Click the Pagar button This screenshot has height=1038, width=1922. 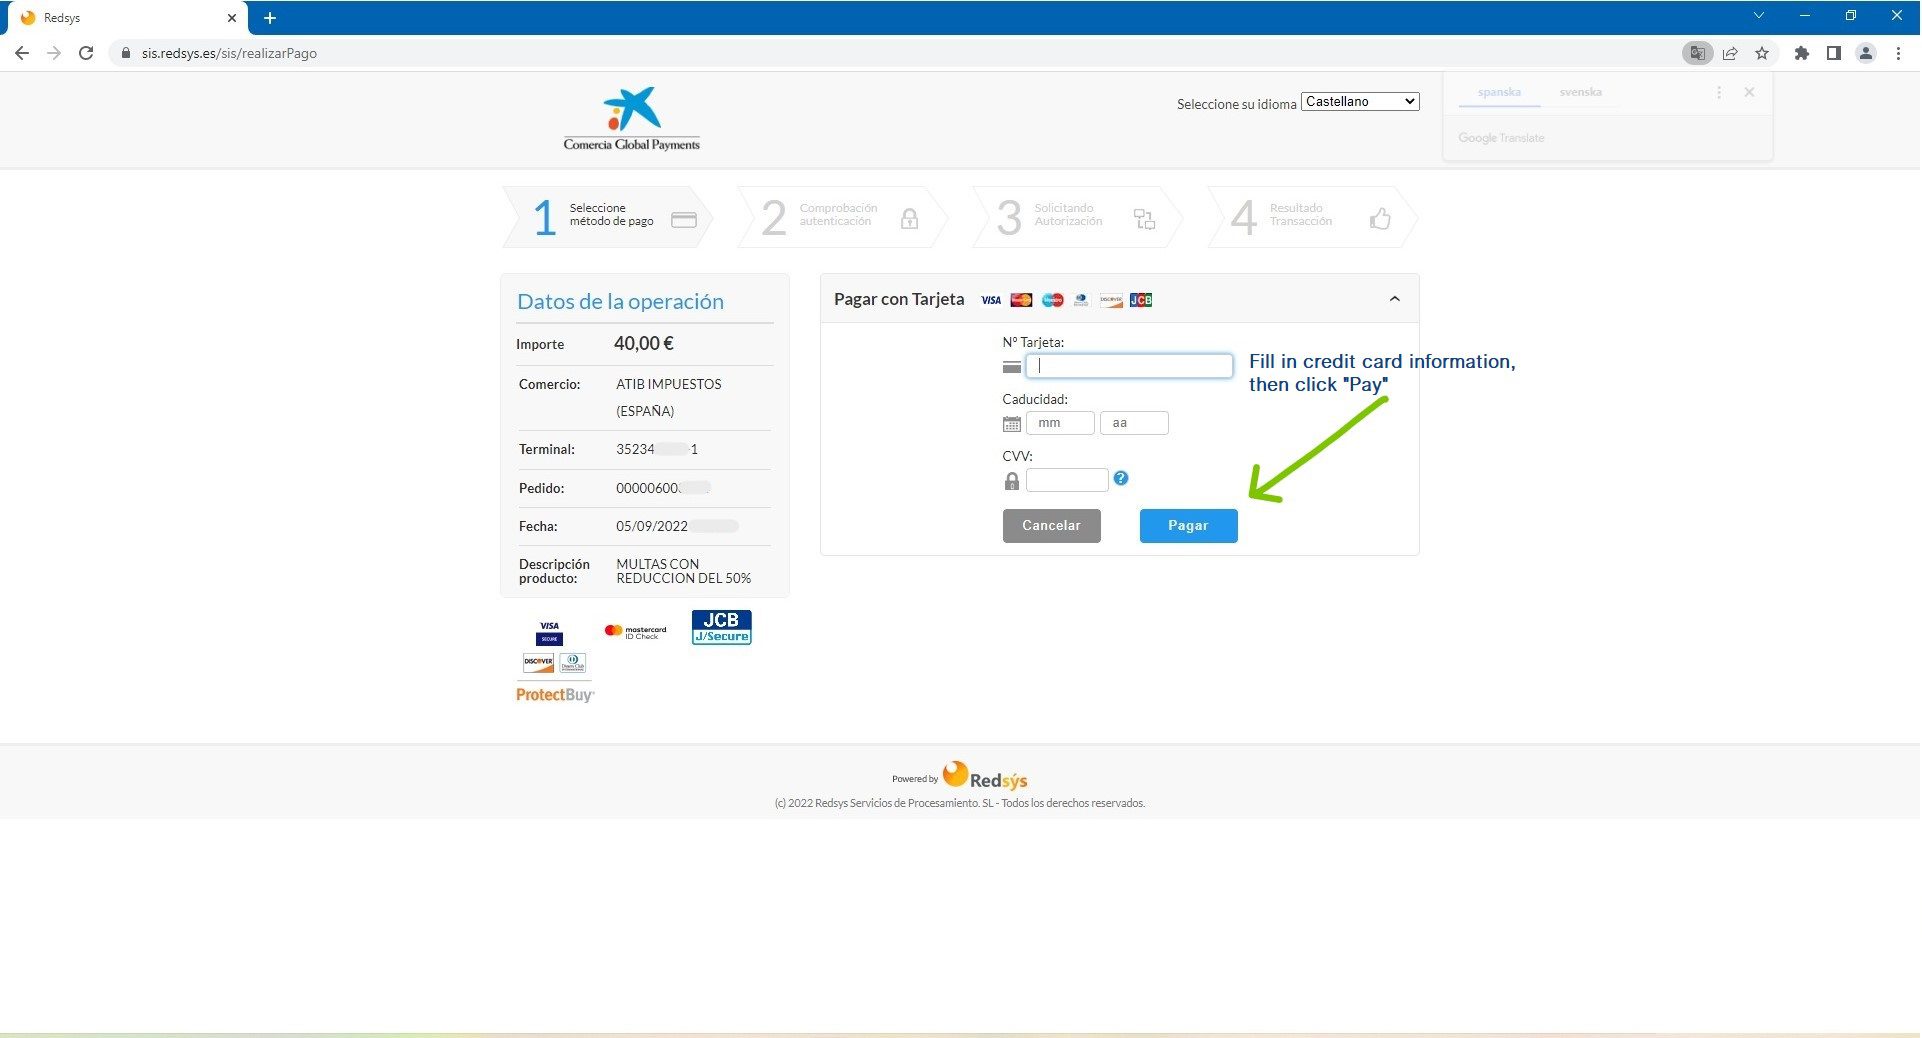(1188, 526)
